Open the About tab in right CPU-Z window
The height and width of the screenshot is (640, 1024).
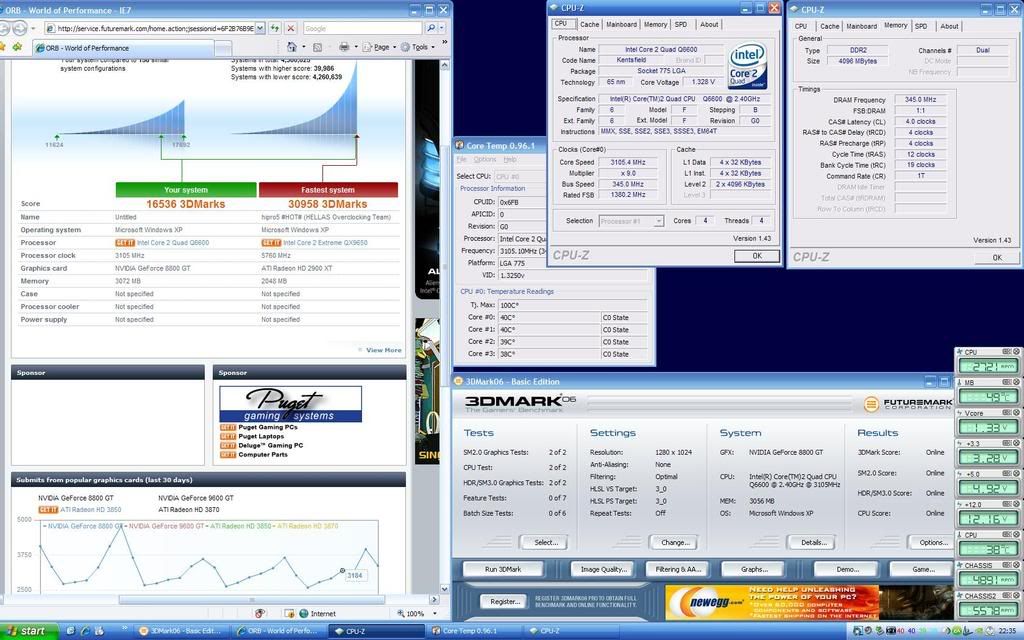point(950,26)
